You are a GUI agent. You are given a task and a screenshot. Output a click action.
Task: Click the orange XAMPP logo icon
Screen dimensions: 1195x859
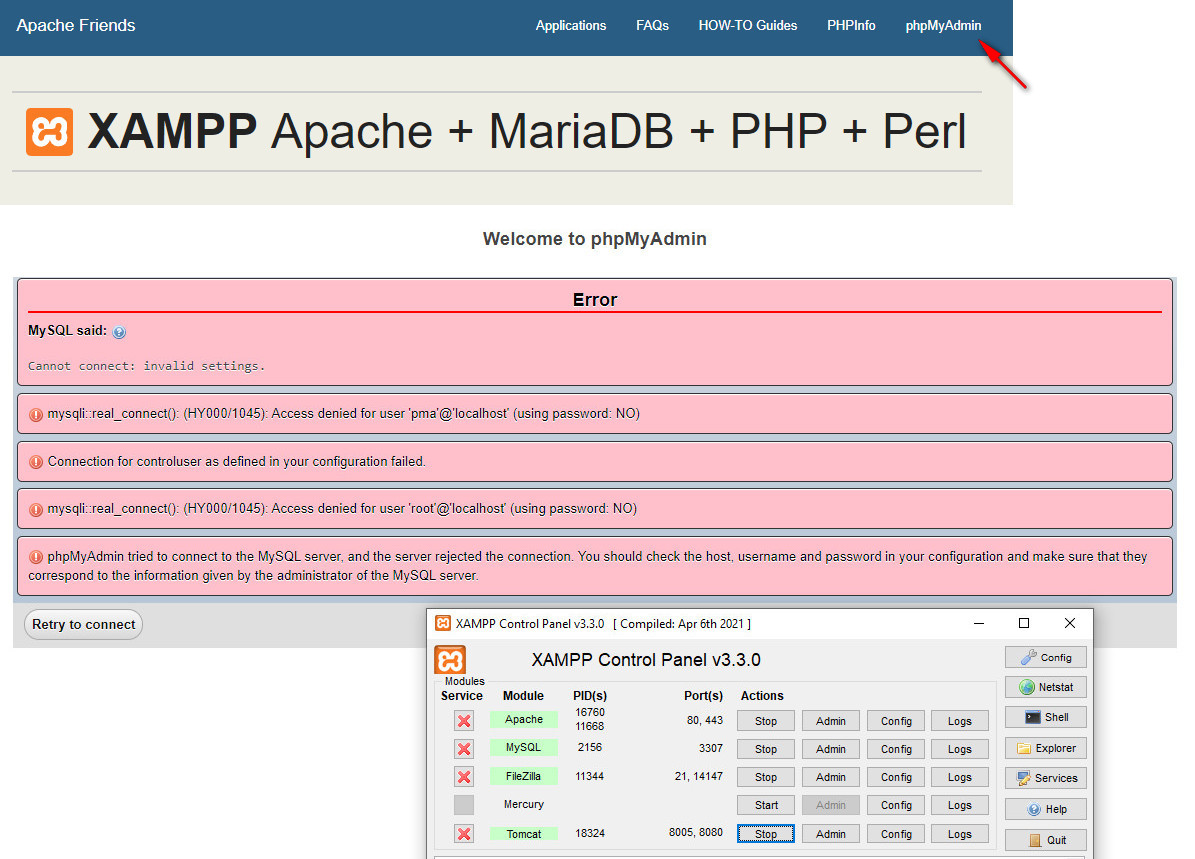[x=50, y=131]
